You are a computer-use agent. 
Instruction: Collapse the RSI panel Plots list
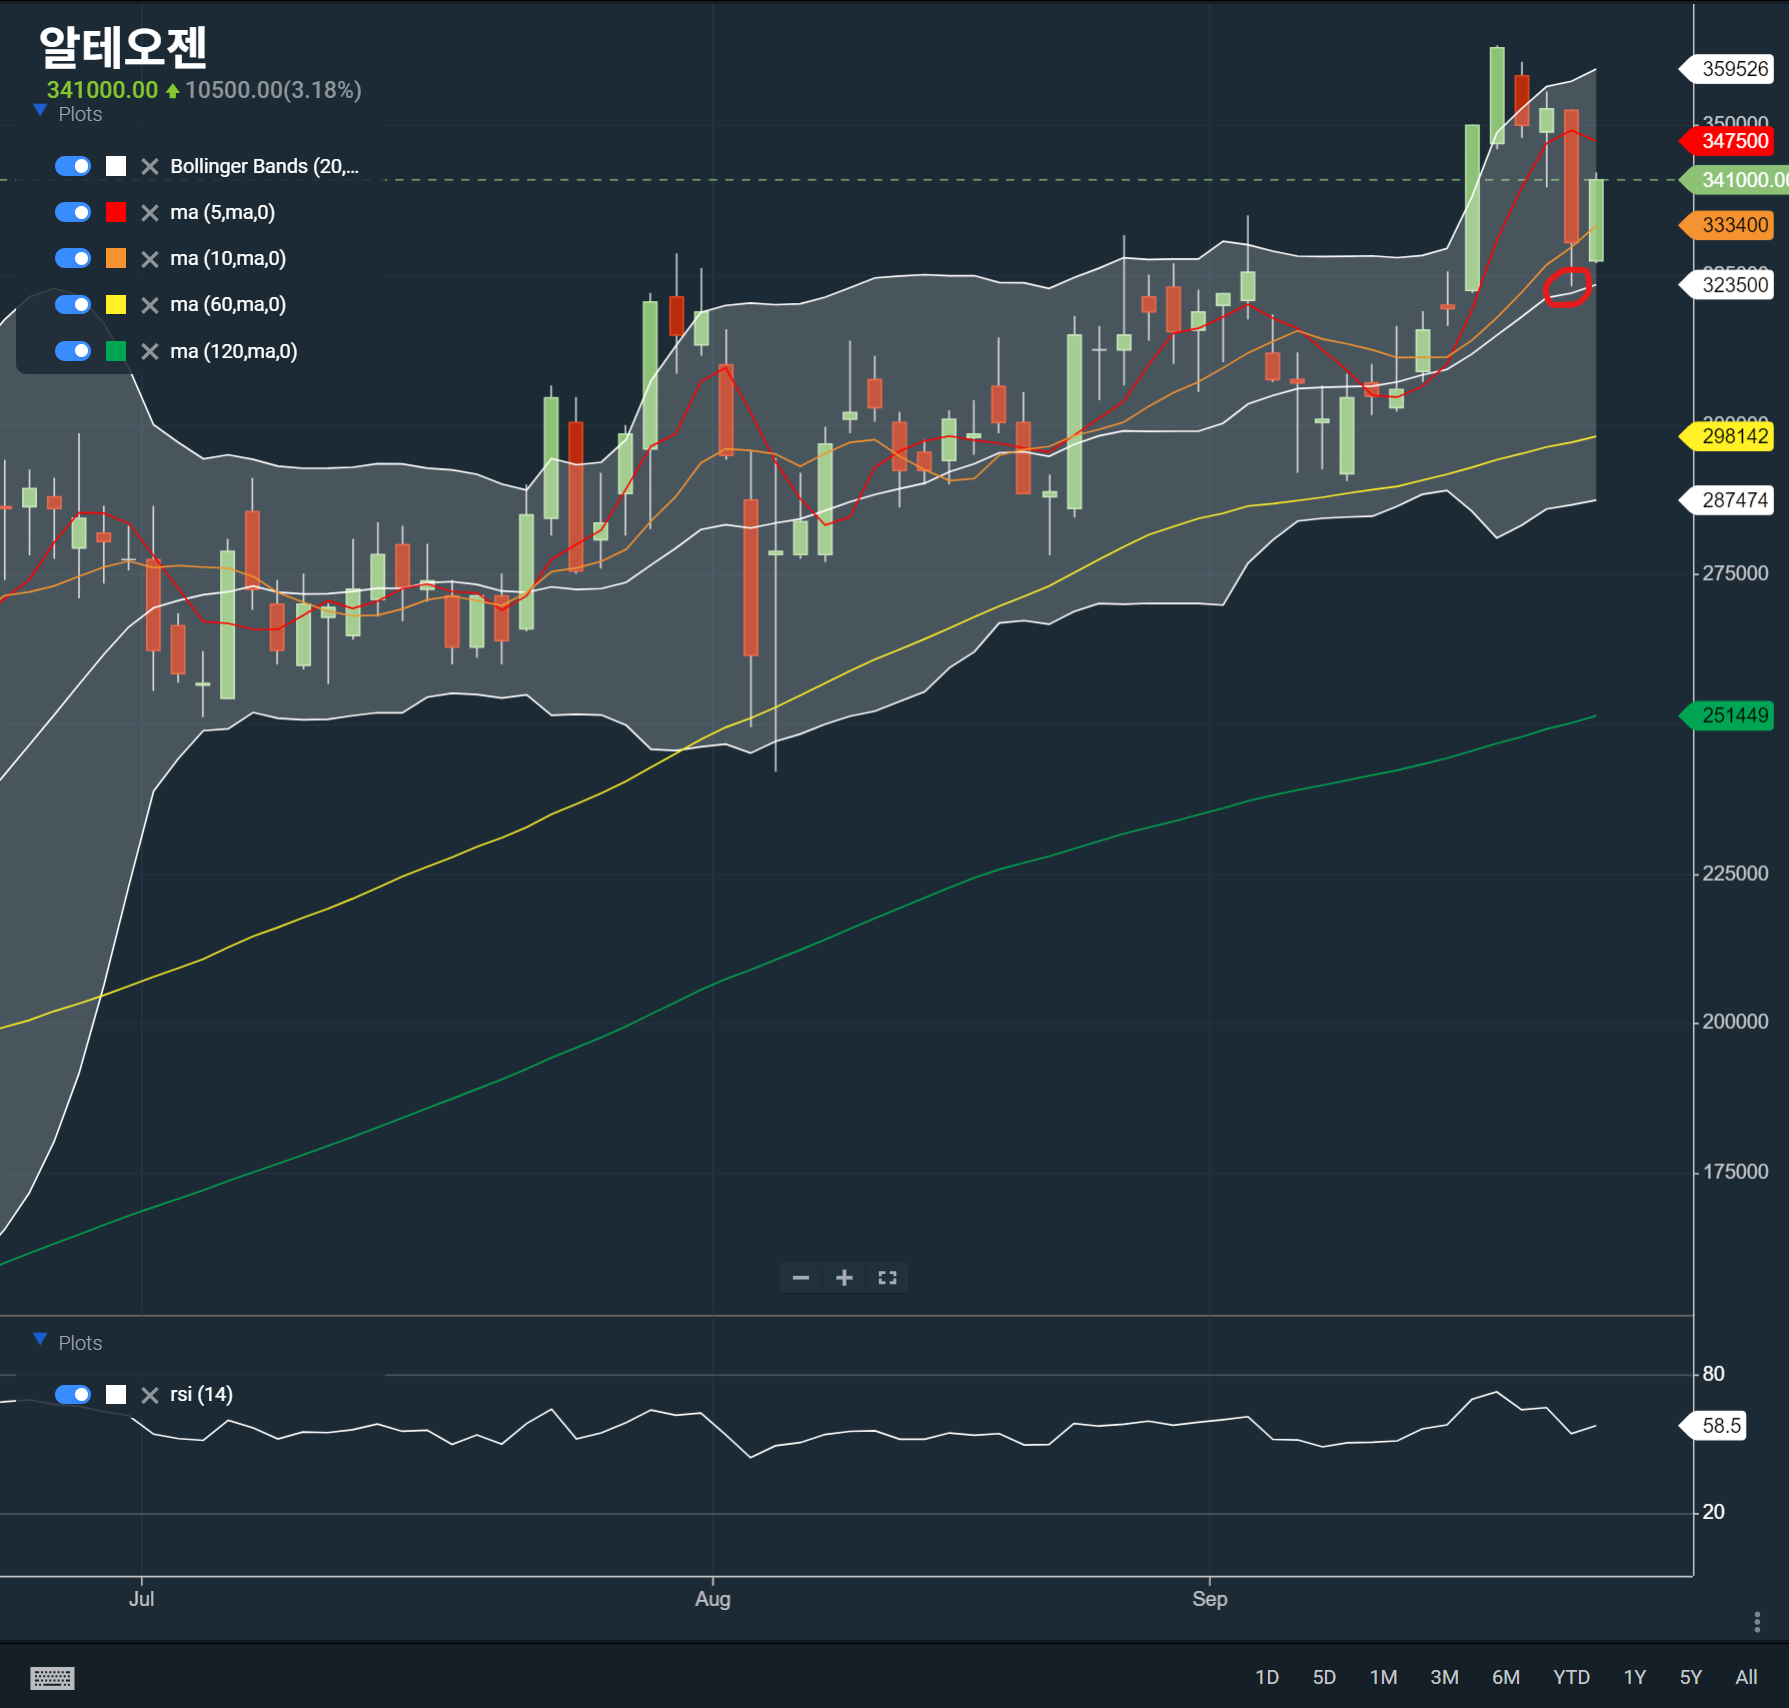click(x=40, y=1340)
